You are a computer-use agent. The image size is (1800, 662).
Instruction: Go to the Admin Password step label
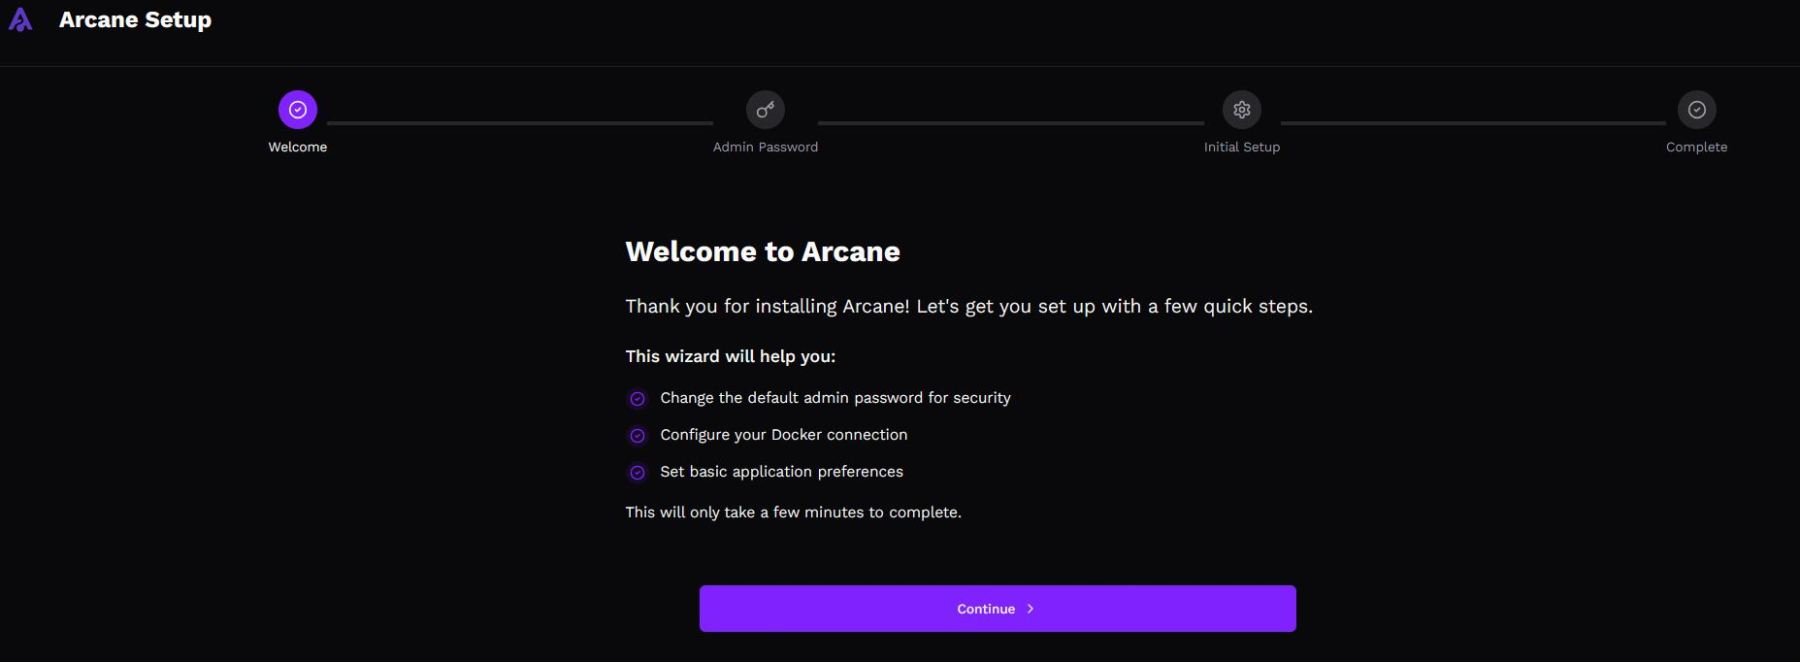click(x=765, y=147)
